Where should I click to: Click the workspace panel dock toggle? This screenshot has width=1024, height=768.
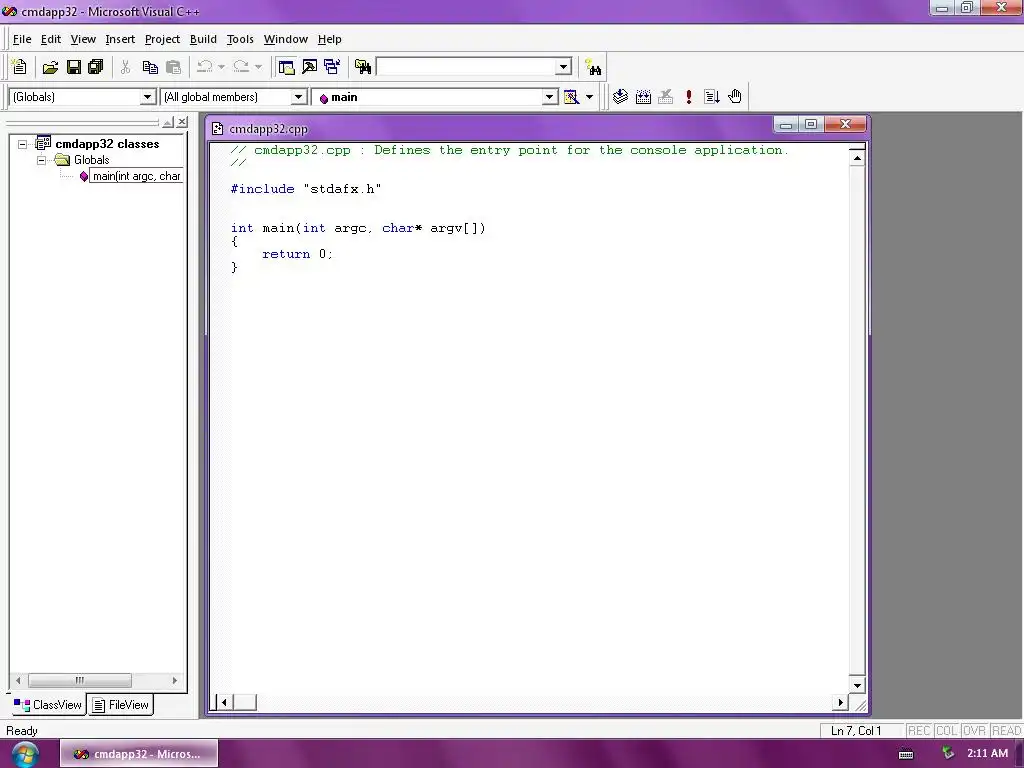[168, 122]
